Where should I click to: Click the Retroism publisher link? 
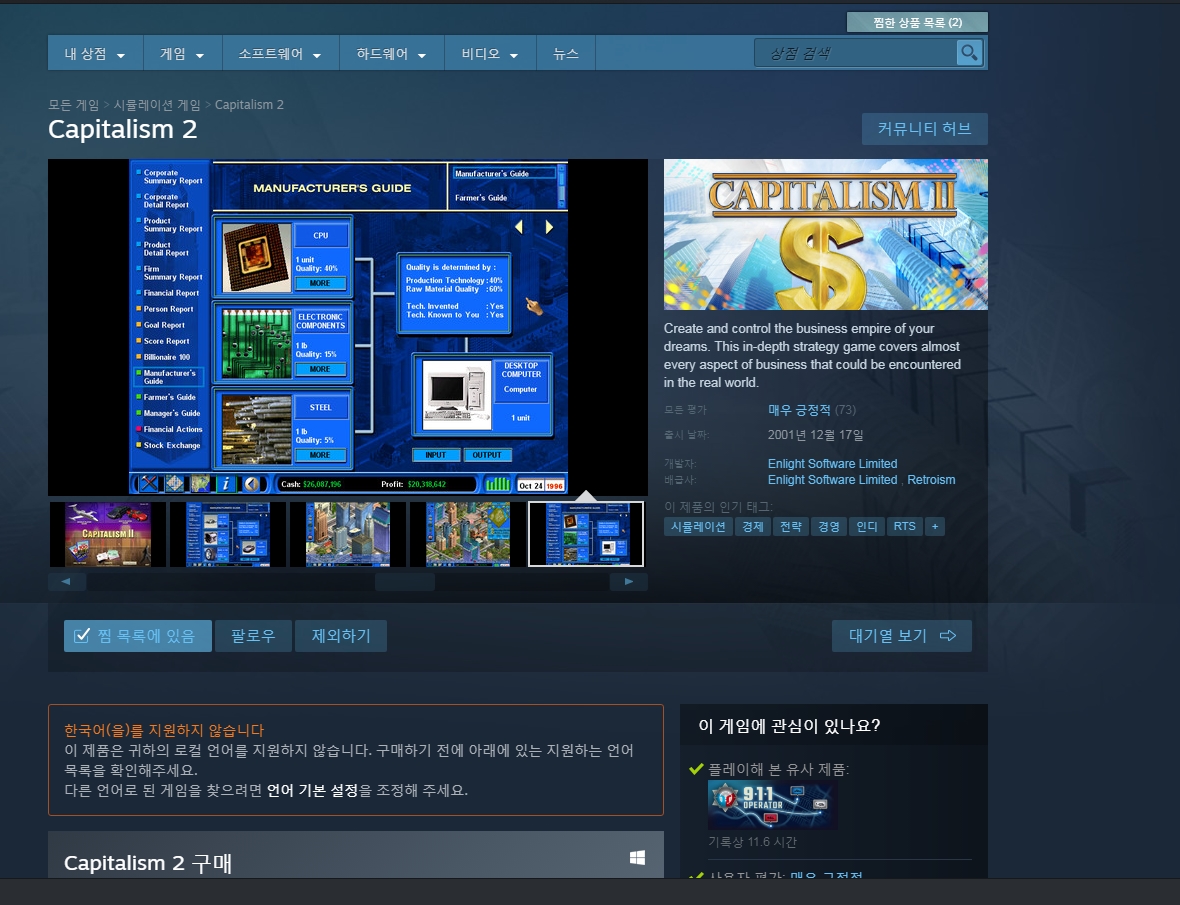(931, 480)
